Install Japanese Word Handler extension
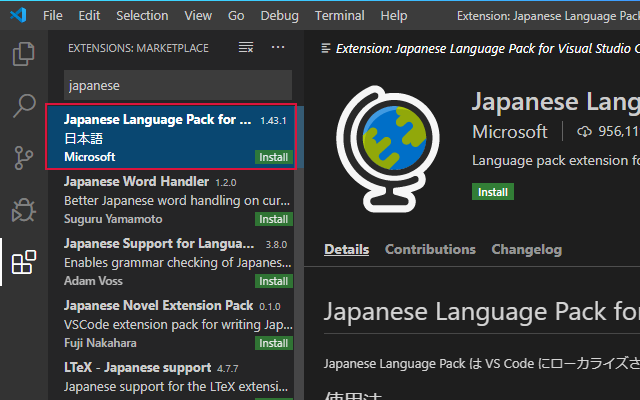 pyautogui.click(x=273, y=219)
